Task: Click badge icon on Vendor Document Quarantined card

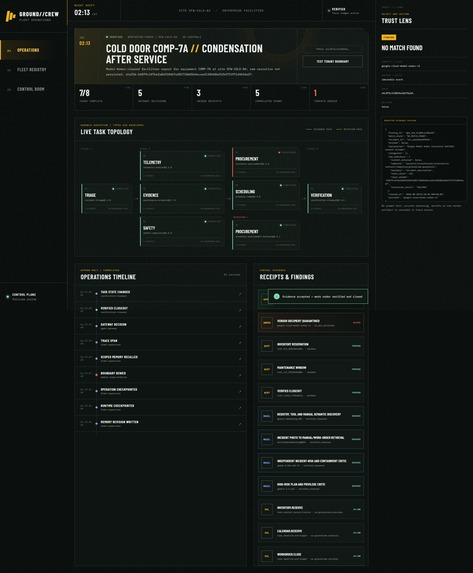Action: point(267,323)
